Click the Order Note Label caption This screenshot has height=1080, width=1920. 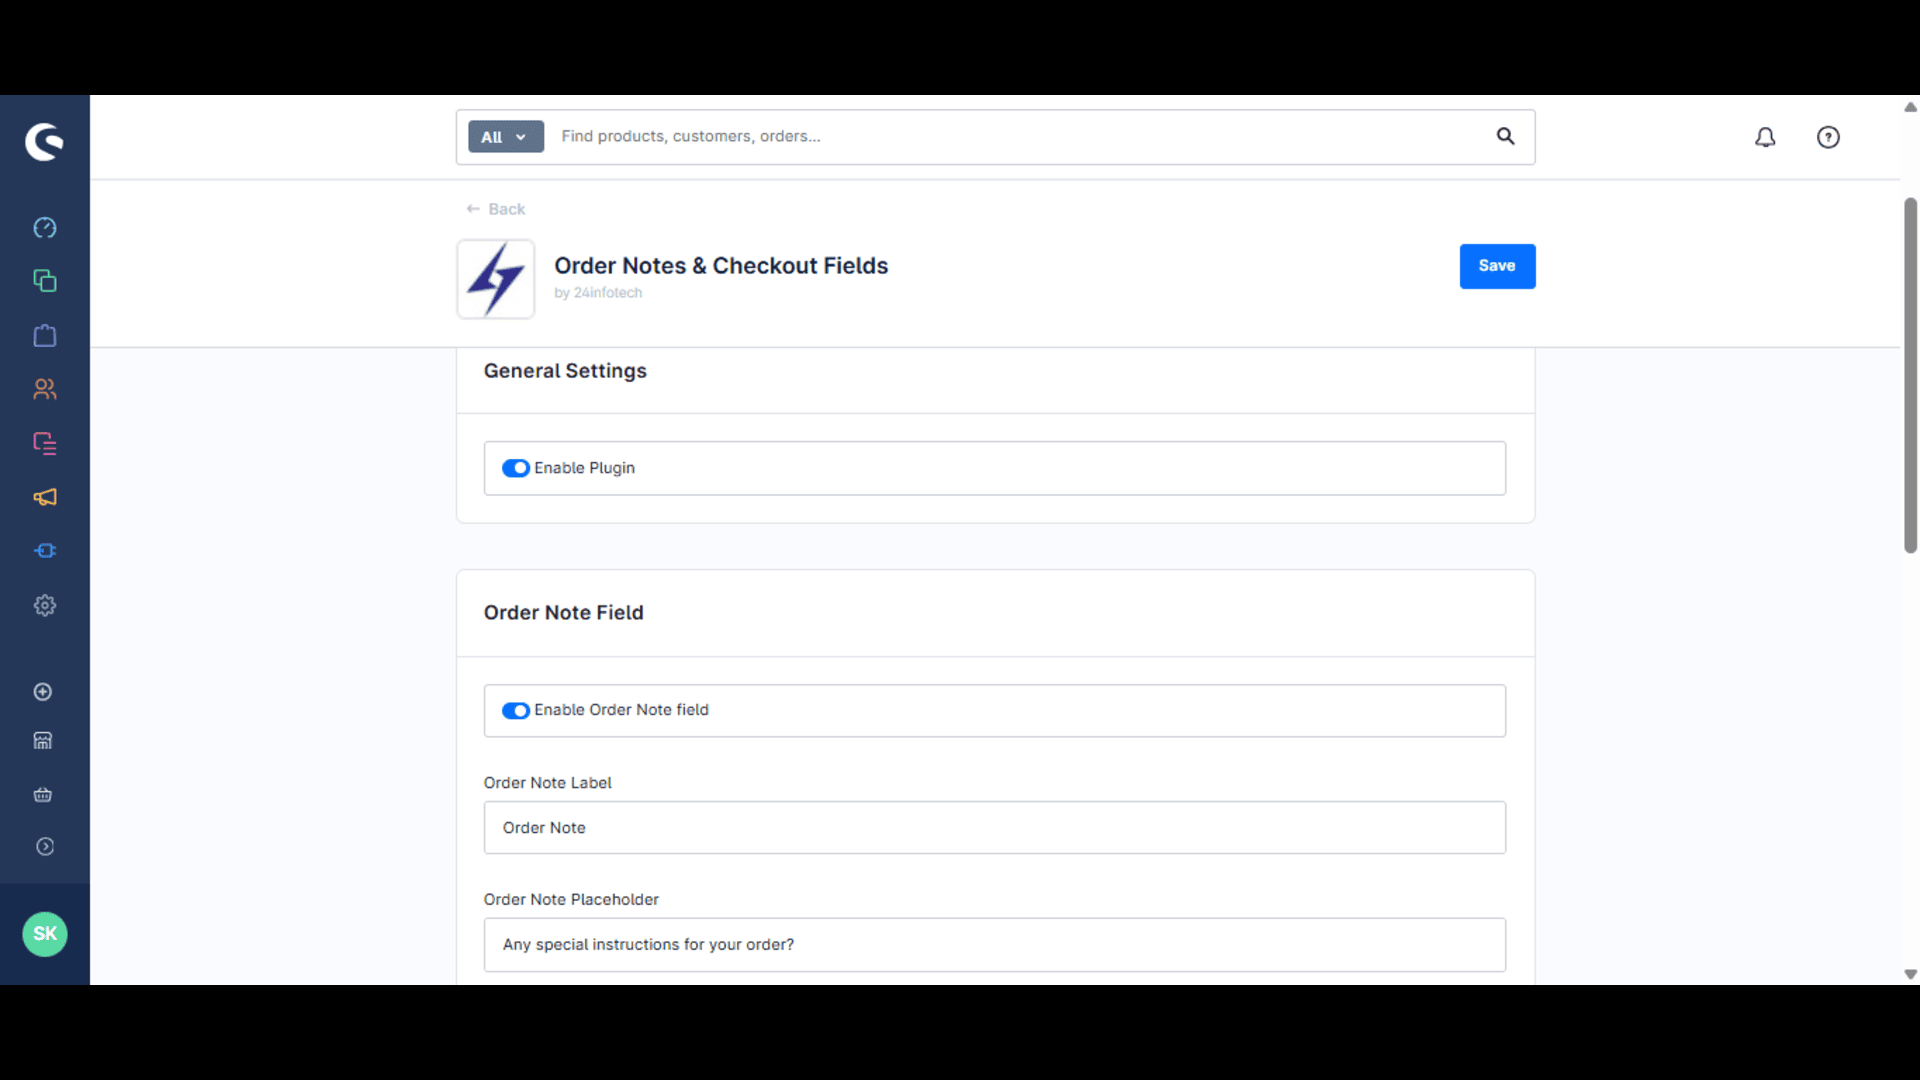click(x=547, y=783)
